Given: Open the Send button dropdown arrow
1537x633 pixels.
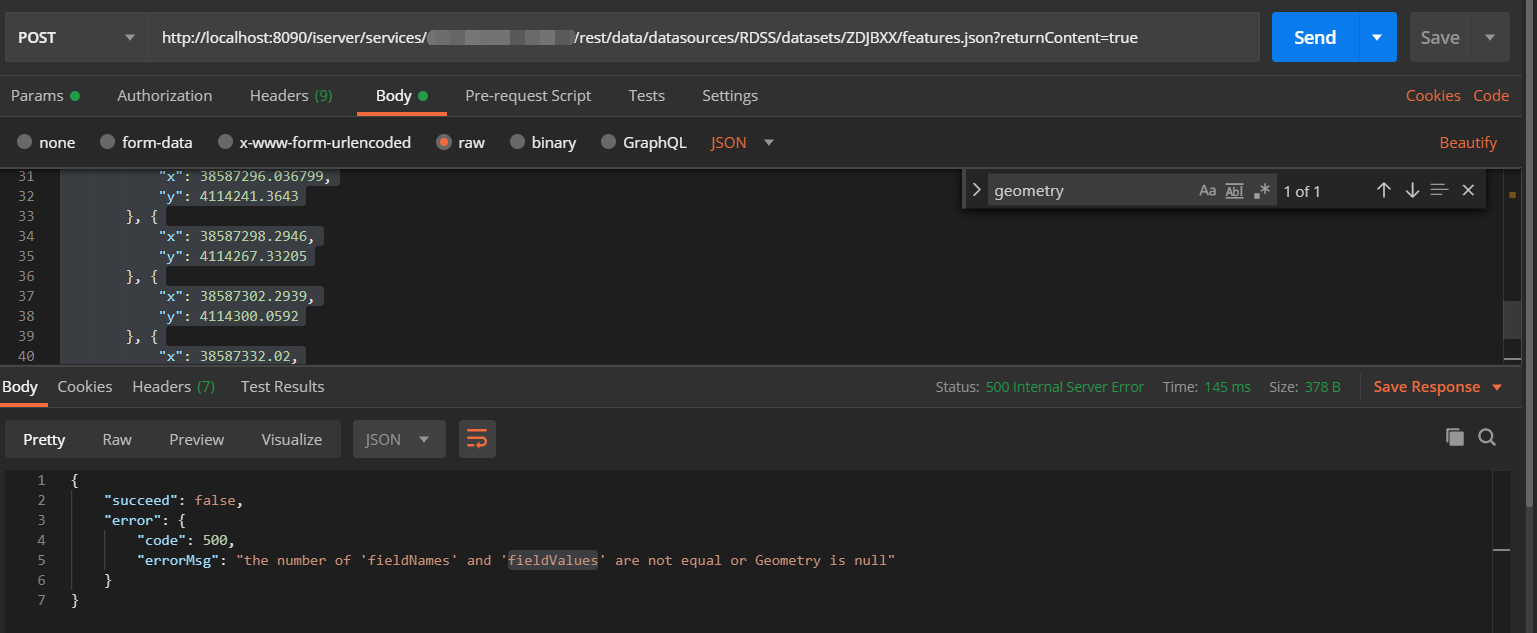Looking at the screenshot, I should (1377, 37).
